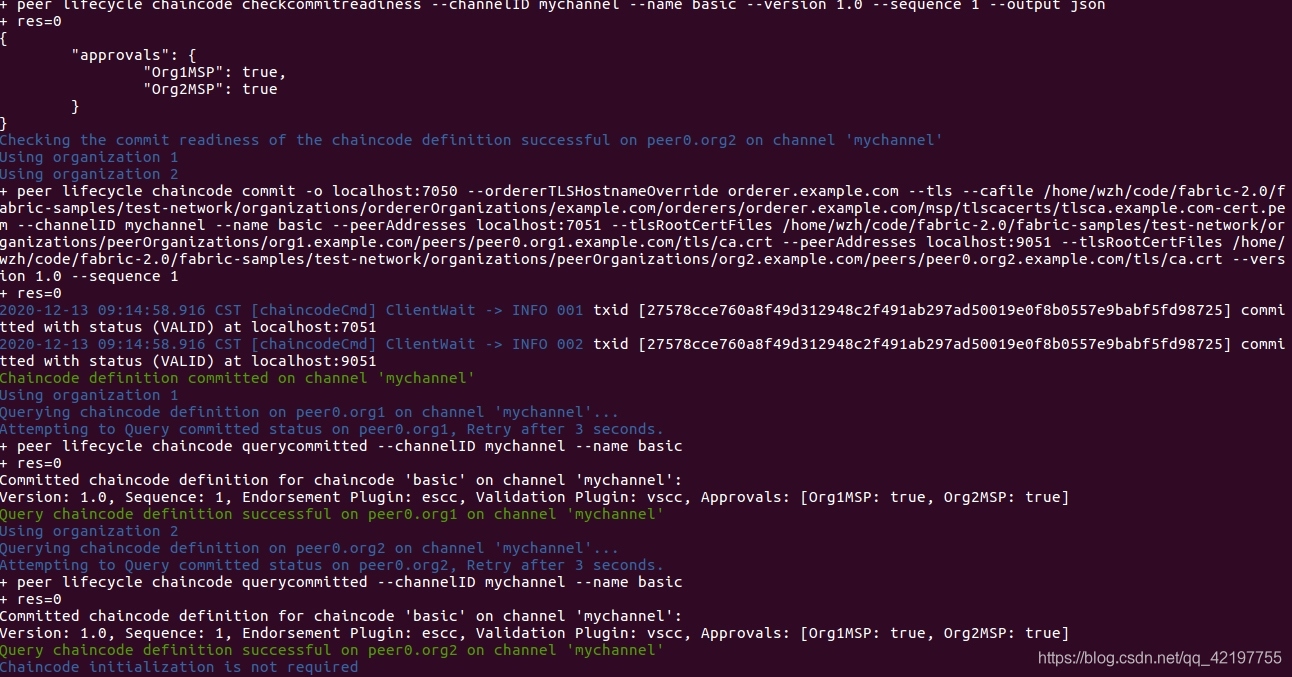Image resolution: width=1292 pixels, height=677 pixels.
Task: Click 'peer lifecycle chaincode checkcommitreadiness' command line
Action: pyautogui.click(x=553, y=6)
